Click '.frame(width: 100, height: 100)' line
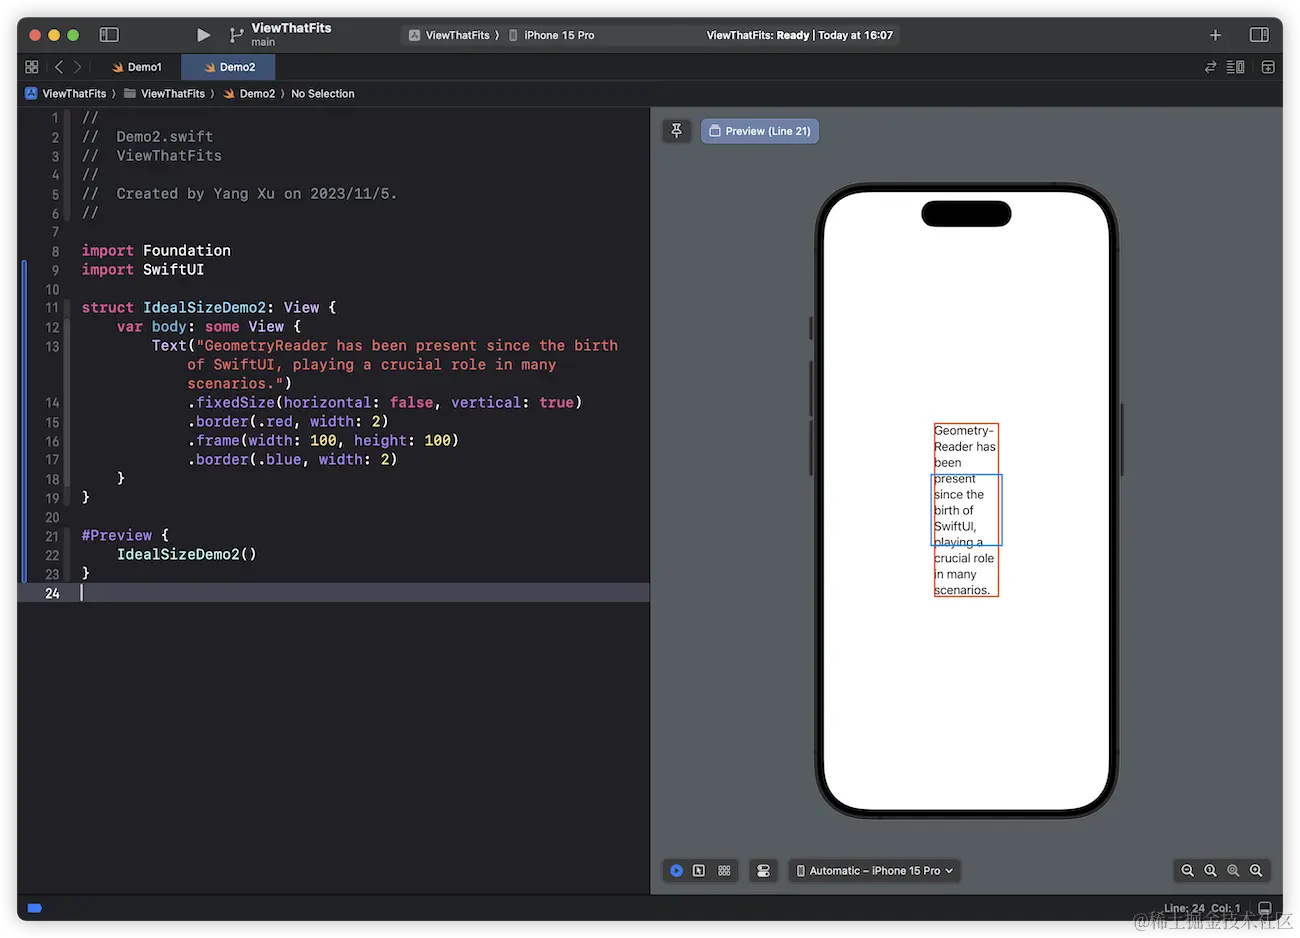The width and height of the screenshot is (1300, 938). tap(323, 441)
